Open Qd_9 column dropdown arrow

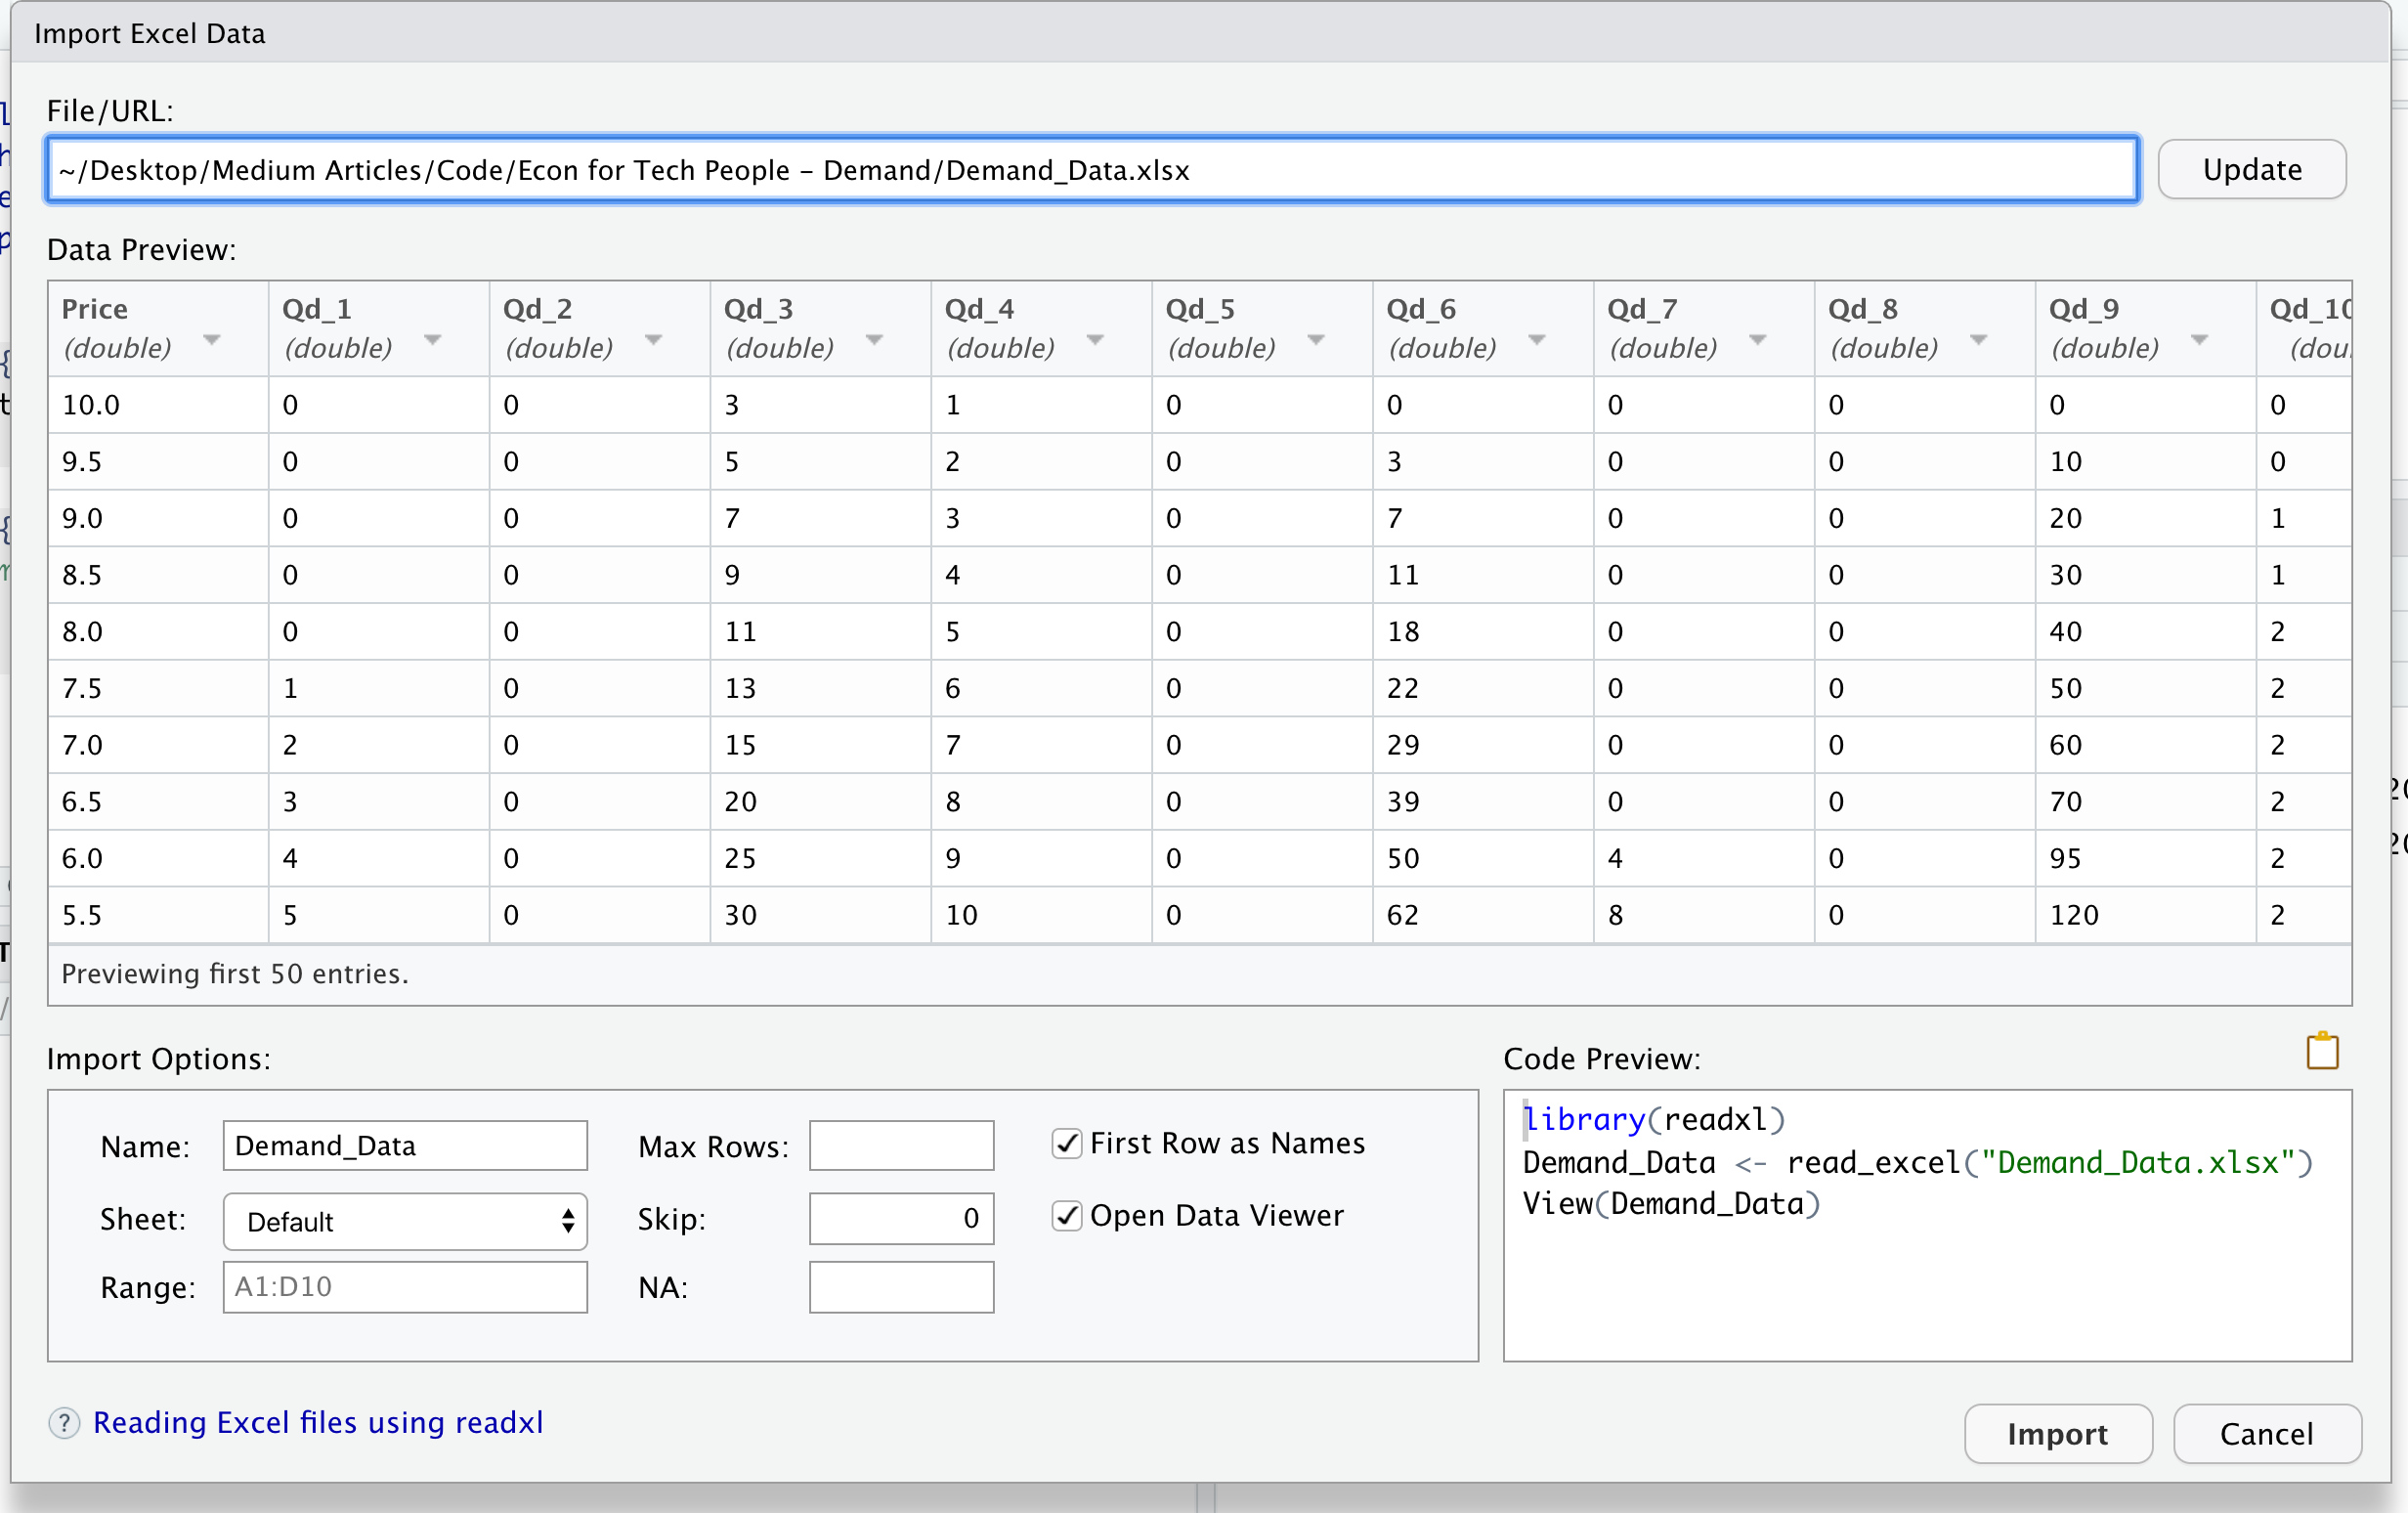tap(2199, 340)
